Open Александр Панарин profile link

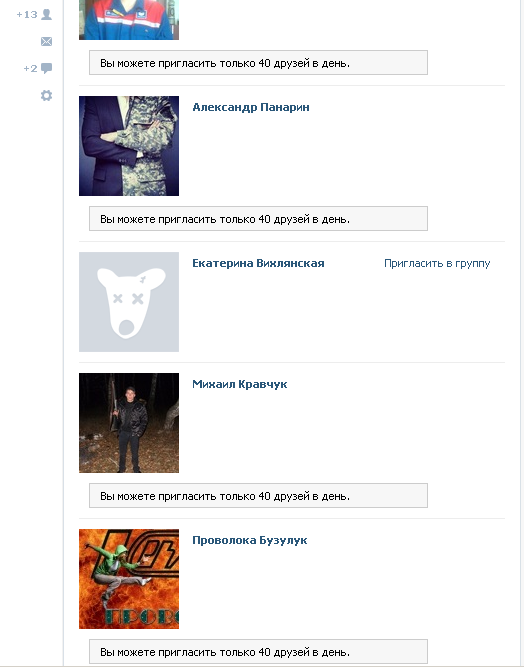251,107
